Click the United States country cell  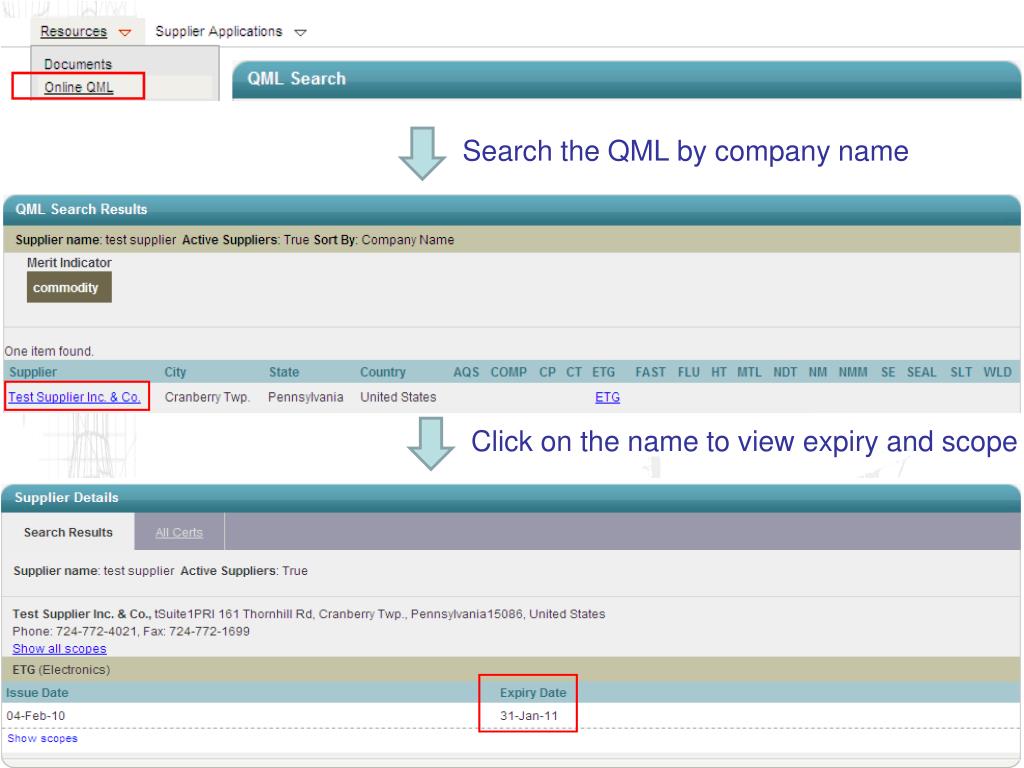click(398, 397)
